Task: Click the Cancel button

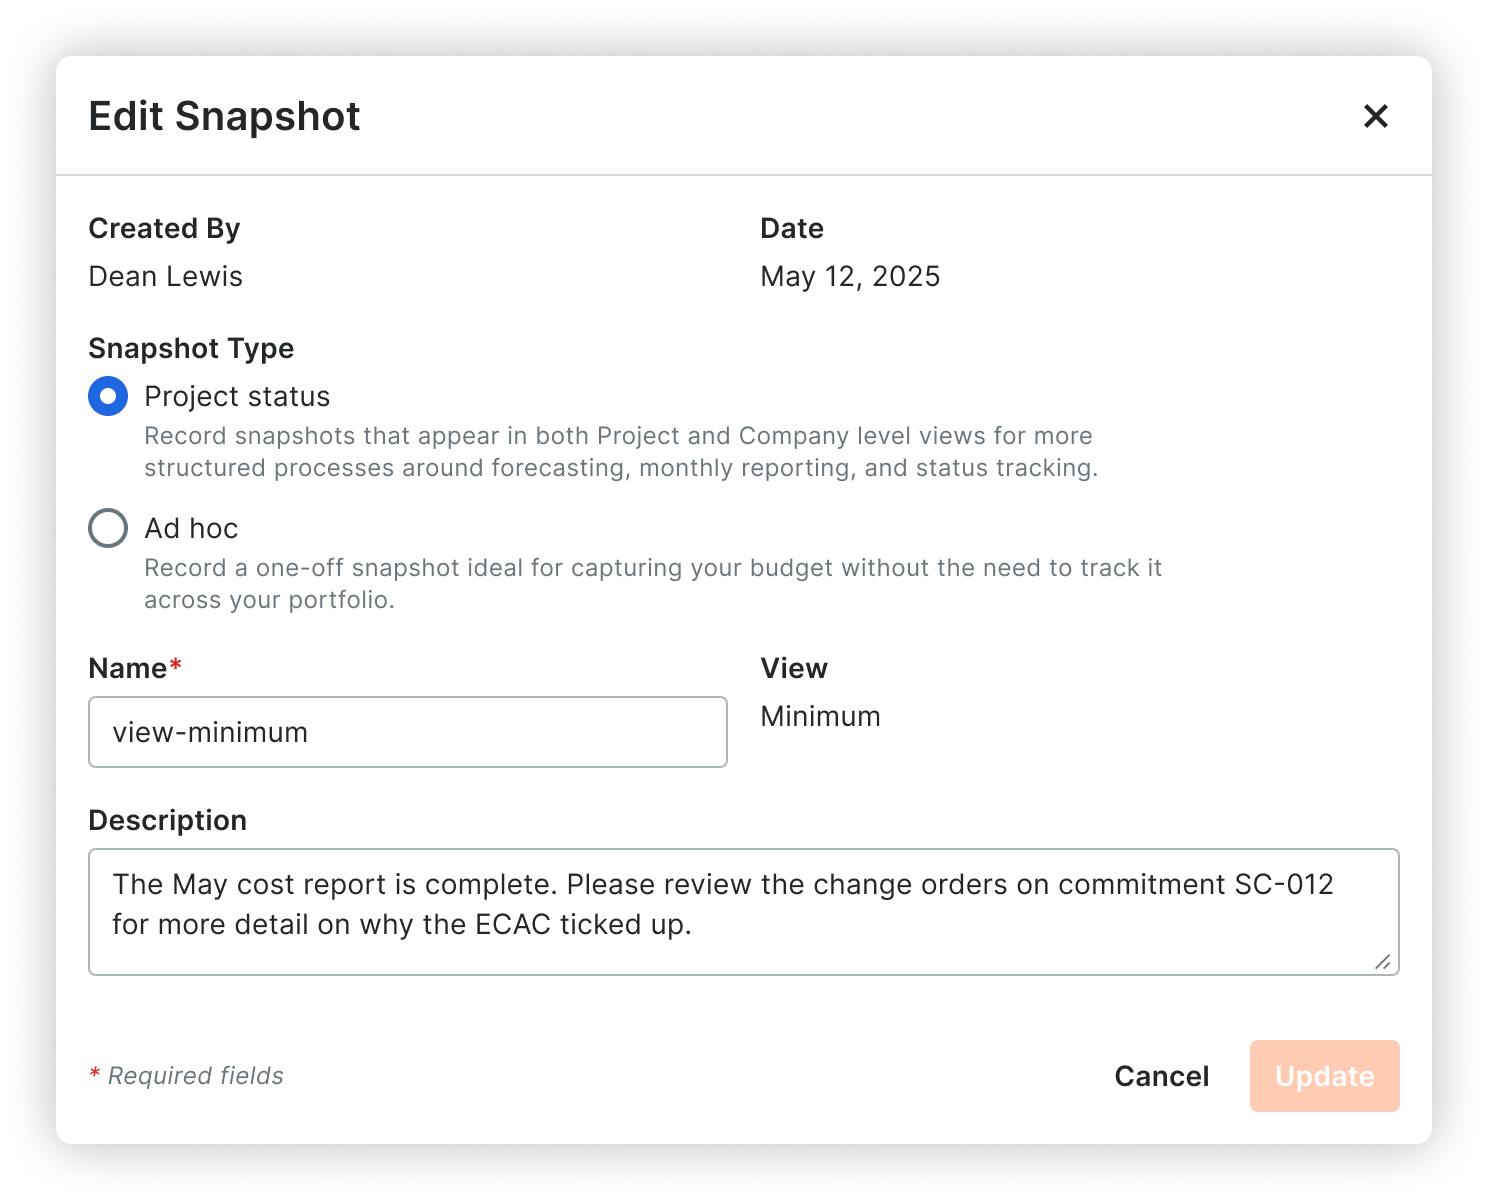Action: pos(1161,1076)
